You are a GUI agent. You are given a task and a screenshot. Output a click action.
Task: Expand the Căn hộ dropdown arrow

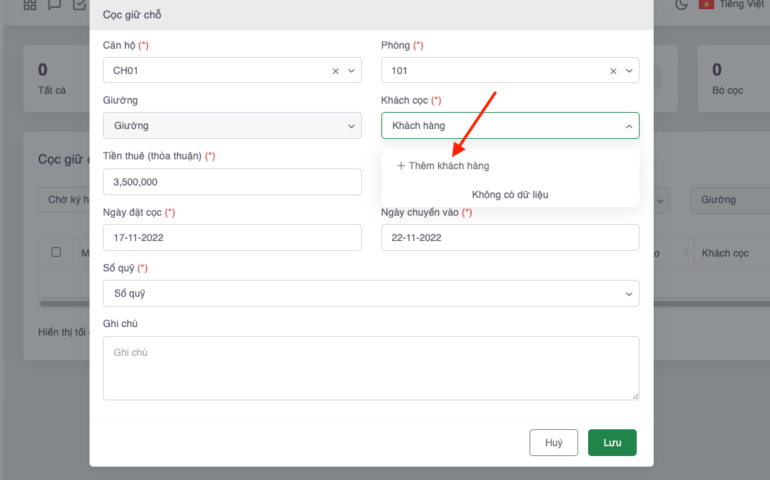pyautogui.click(x=351, y=71)
